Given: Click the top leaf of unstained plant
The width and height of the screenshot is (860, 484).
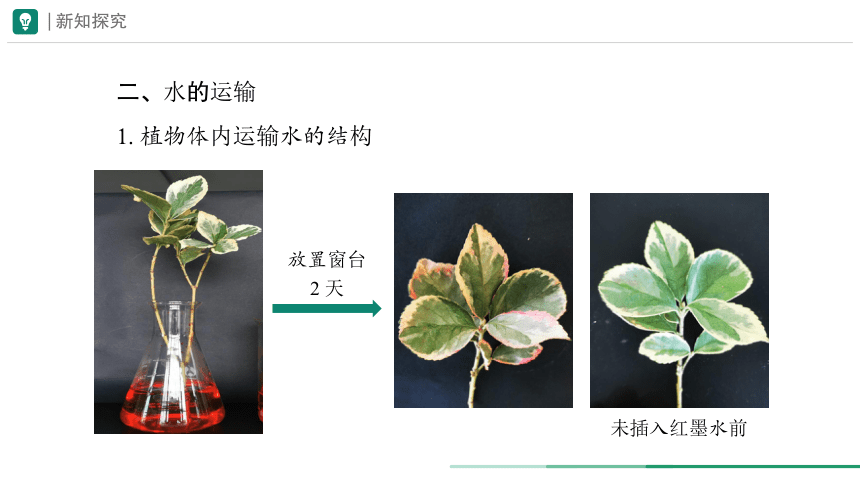Looking at the screenshot, I should coord(669,258).
